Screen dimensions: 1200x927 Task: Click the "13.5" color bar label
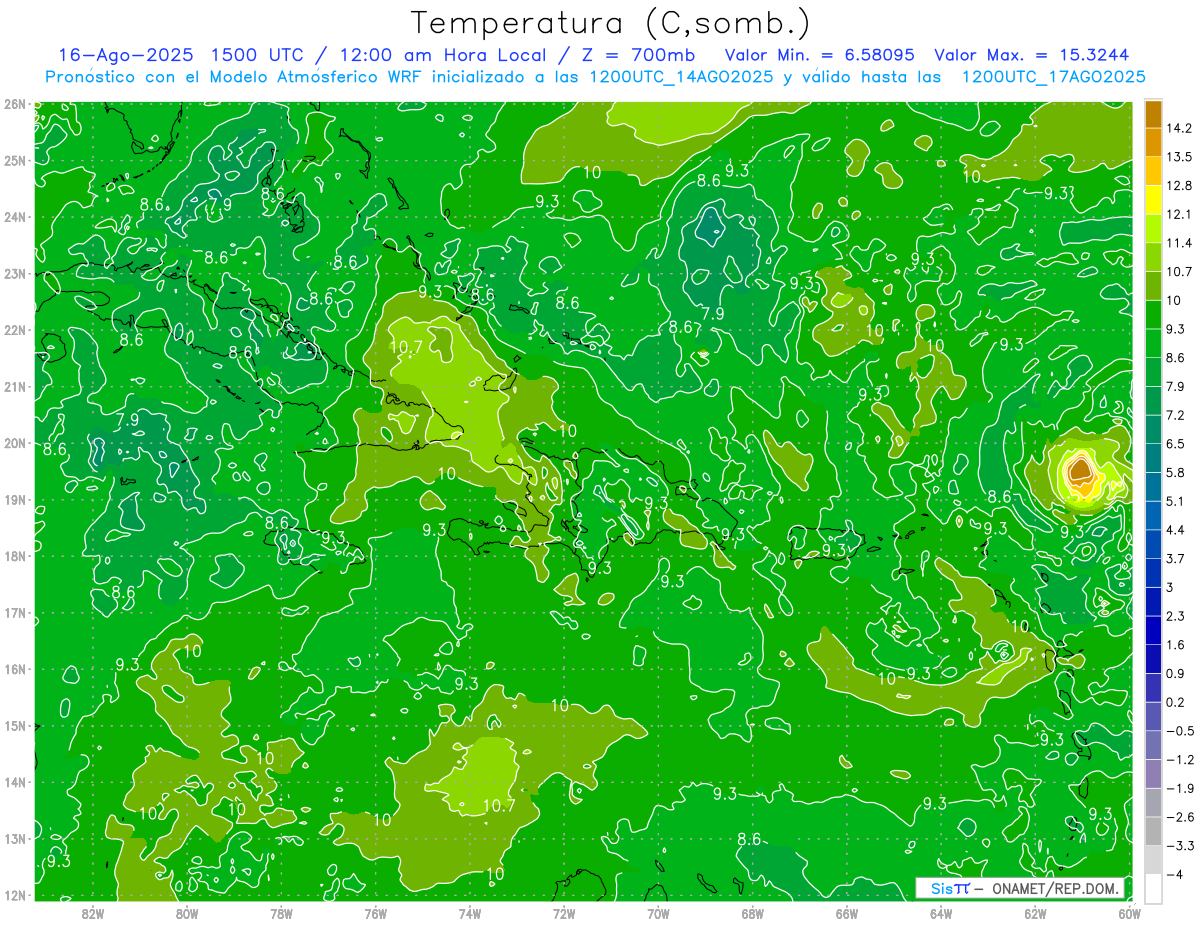point(1179,157)
